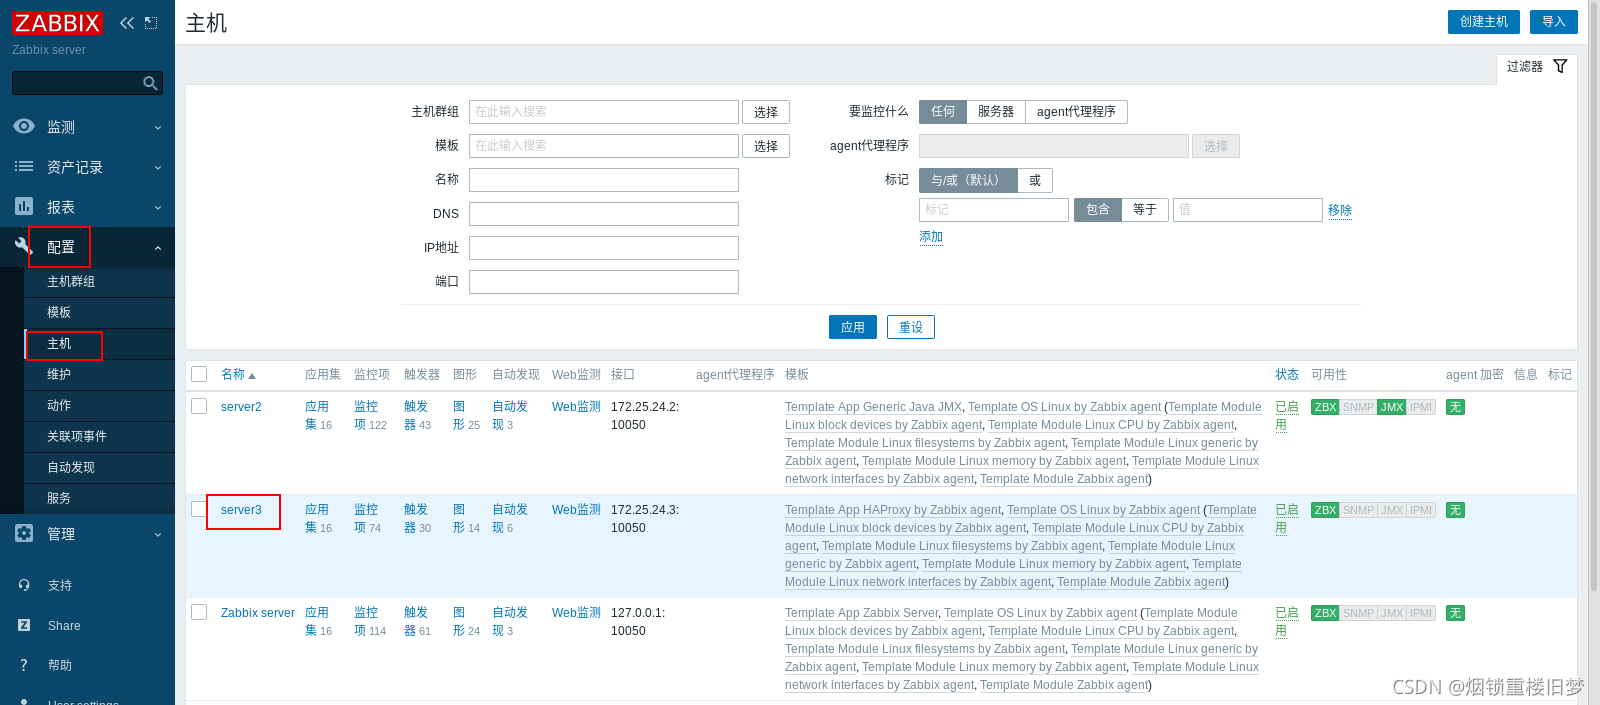Collapse the sidebar with double-chevron icon
1600x705 pixels.
(x=127, y=22)
